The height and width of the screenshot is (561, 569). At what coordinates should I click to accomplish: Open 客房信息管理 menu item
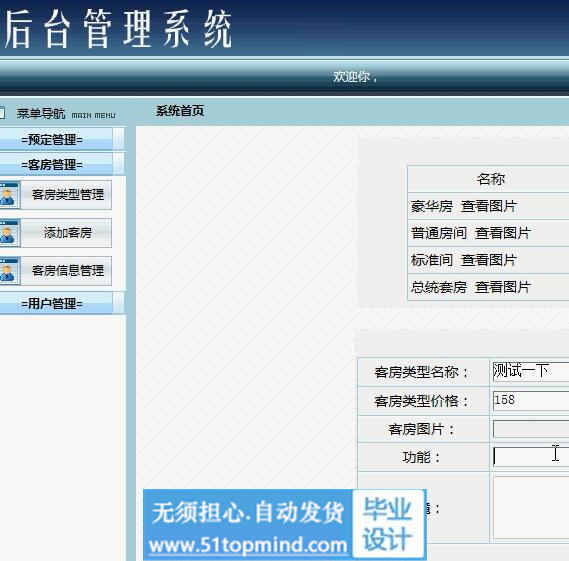(67, 271)
